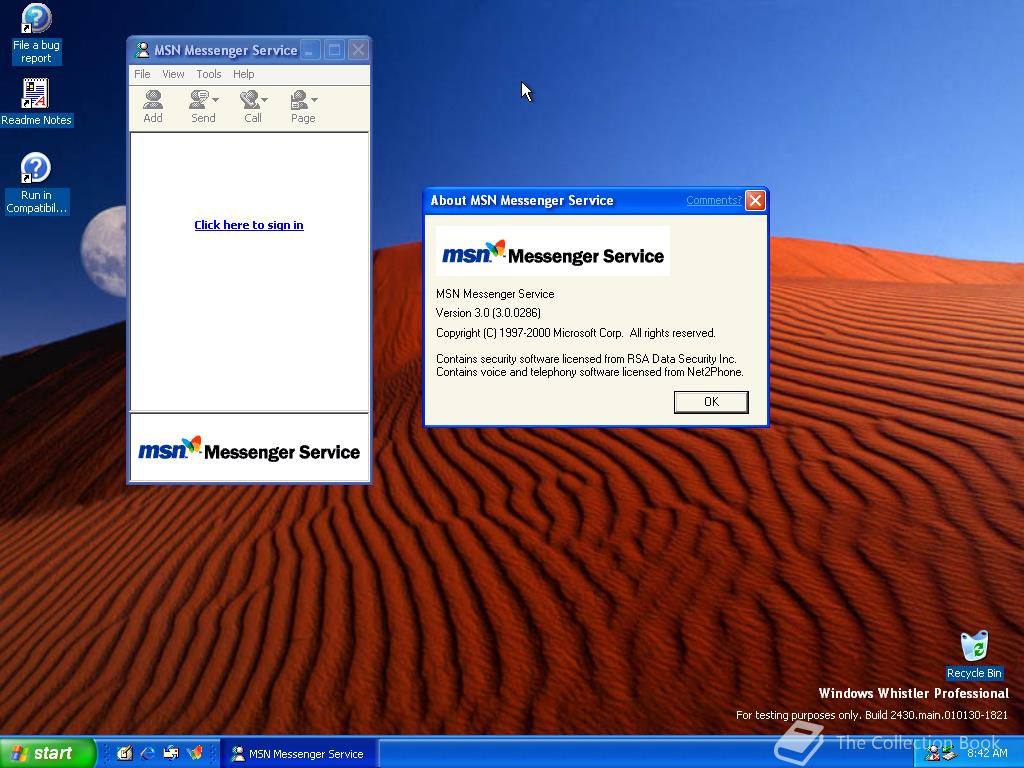
Task: Minimize the MSN Messenger Service window
Action: tap(310, 50)
